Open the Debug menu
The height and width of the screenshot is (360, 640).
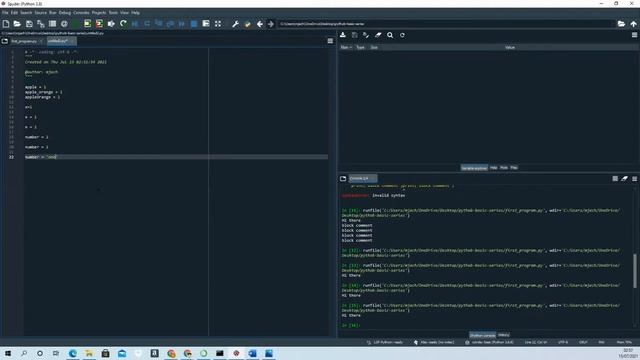click(64, 13)
